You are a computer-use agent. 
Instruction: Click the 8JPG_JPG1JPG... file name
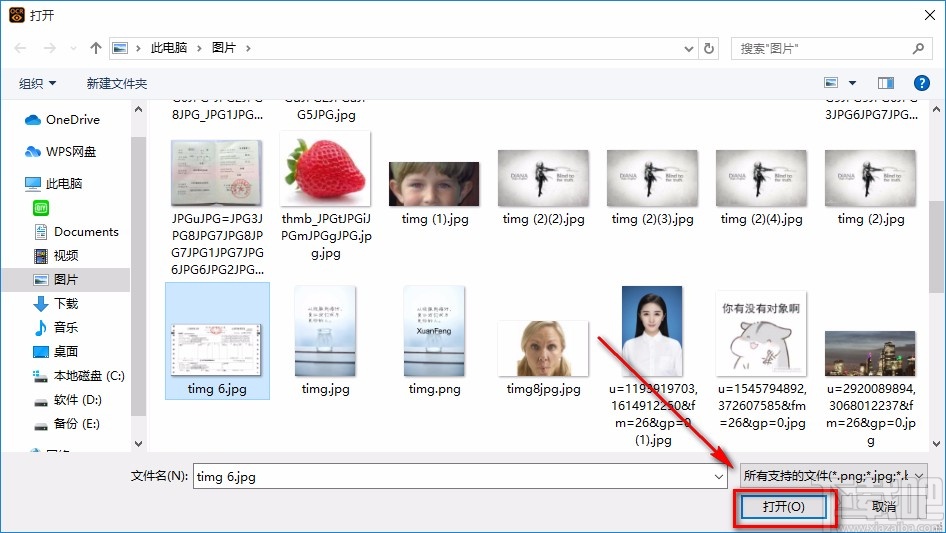[217, 115]
